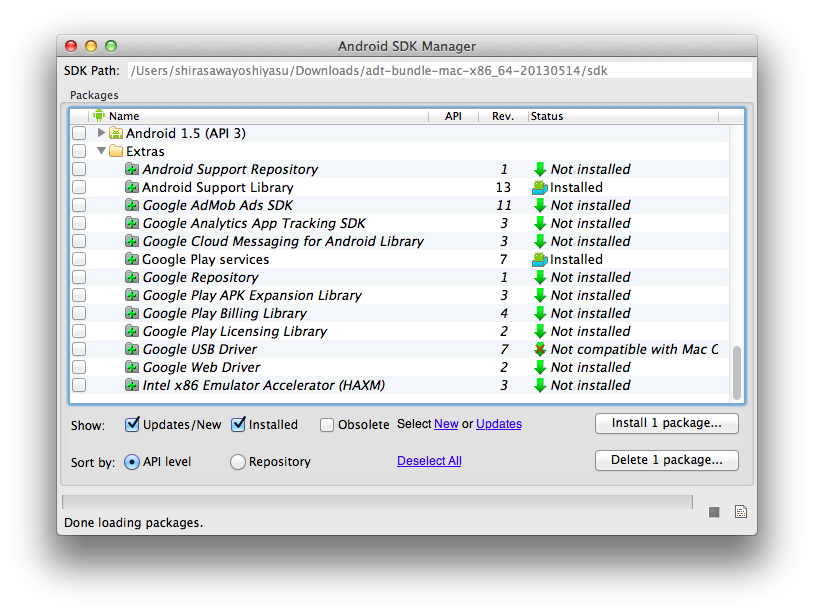Click the SDK Path field
814x614 pixels.
[439, 71]
